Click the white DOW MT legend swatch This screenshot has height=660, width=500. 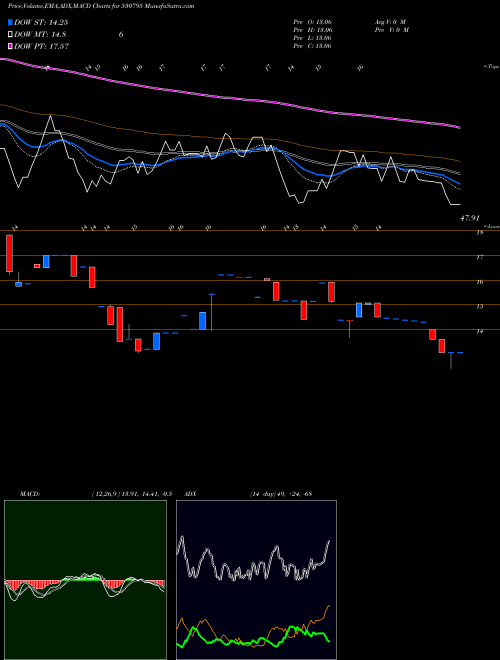click(10, 35)
